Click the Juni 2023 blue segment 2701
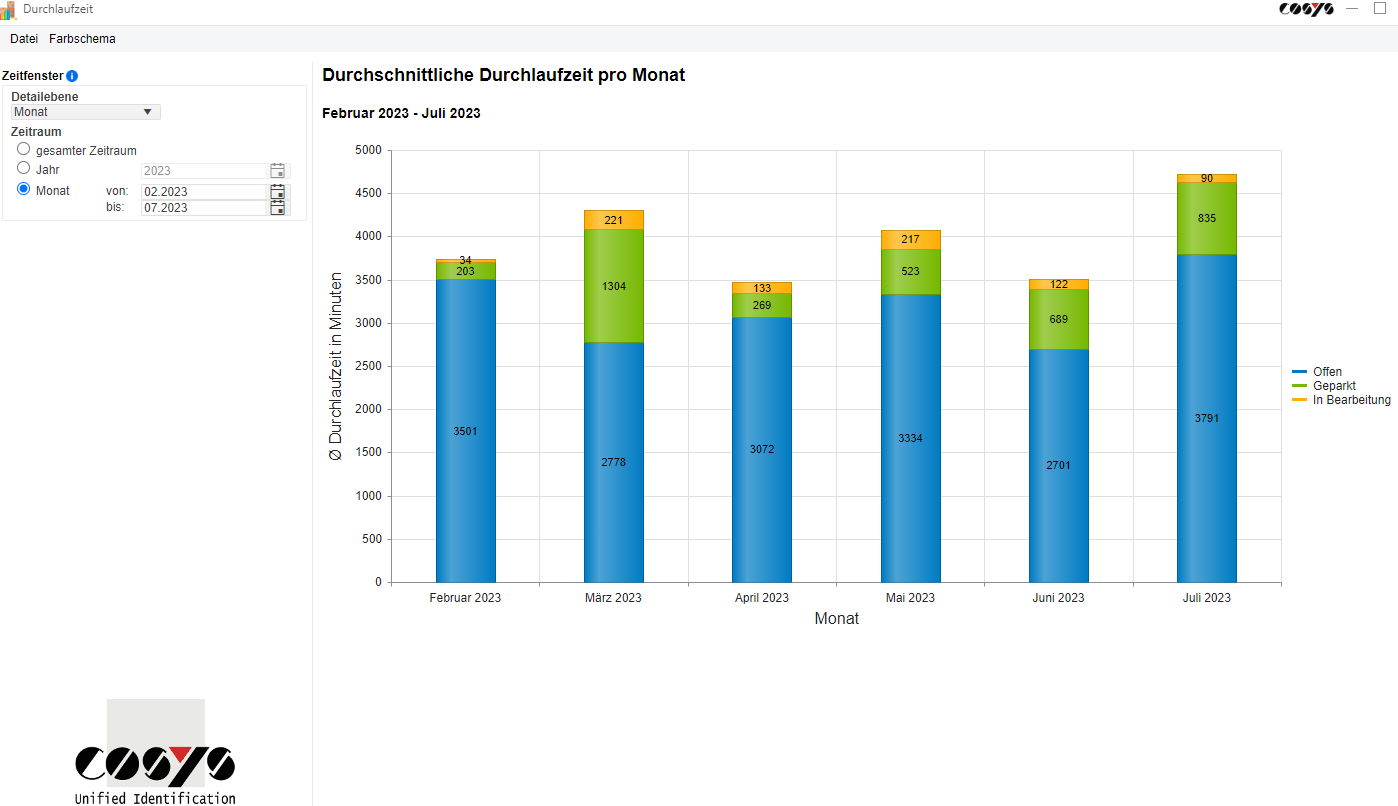The image size is (1398, 806). click(x=1059, y=465)
